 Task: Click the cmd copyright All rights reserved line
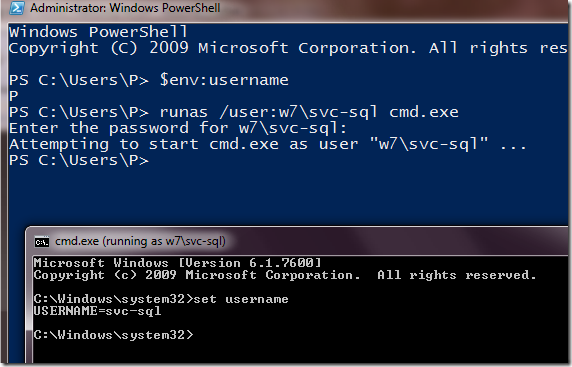click(x=285, y=275)
